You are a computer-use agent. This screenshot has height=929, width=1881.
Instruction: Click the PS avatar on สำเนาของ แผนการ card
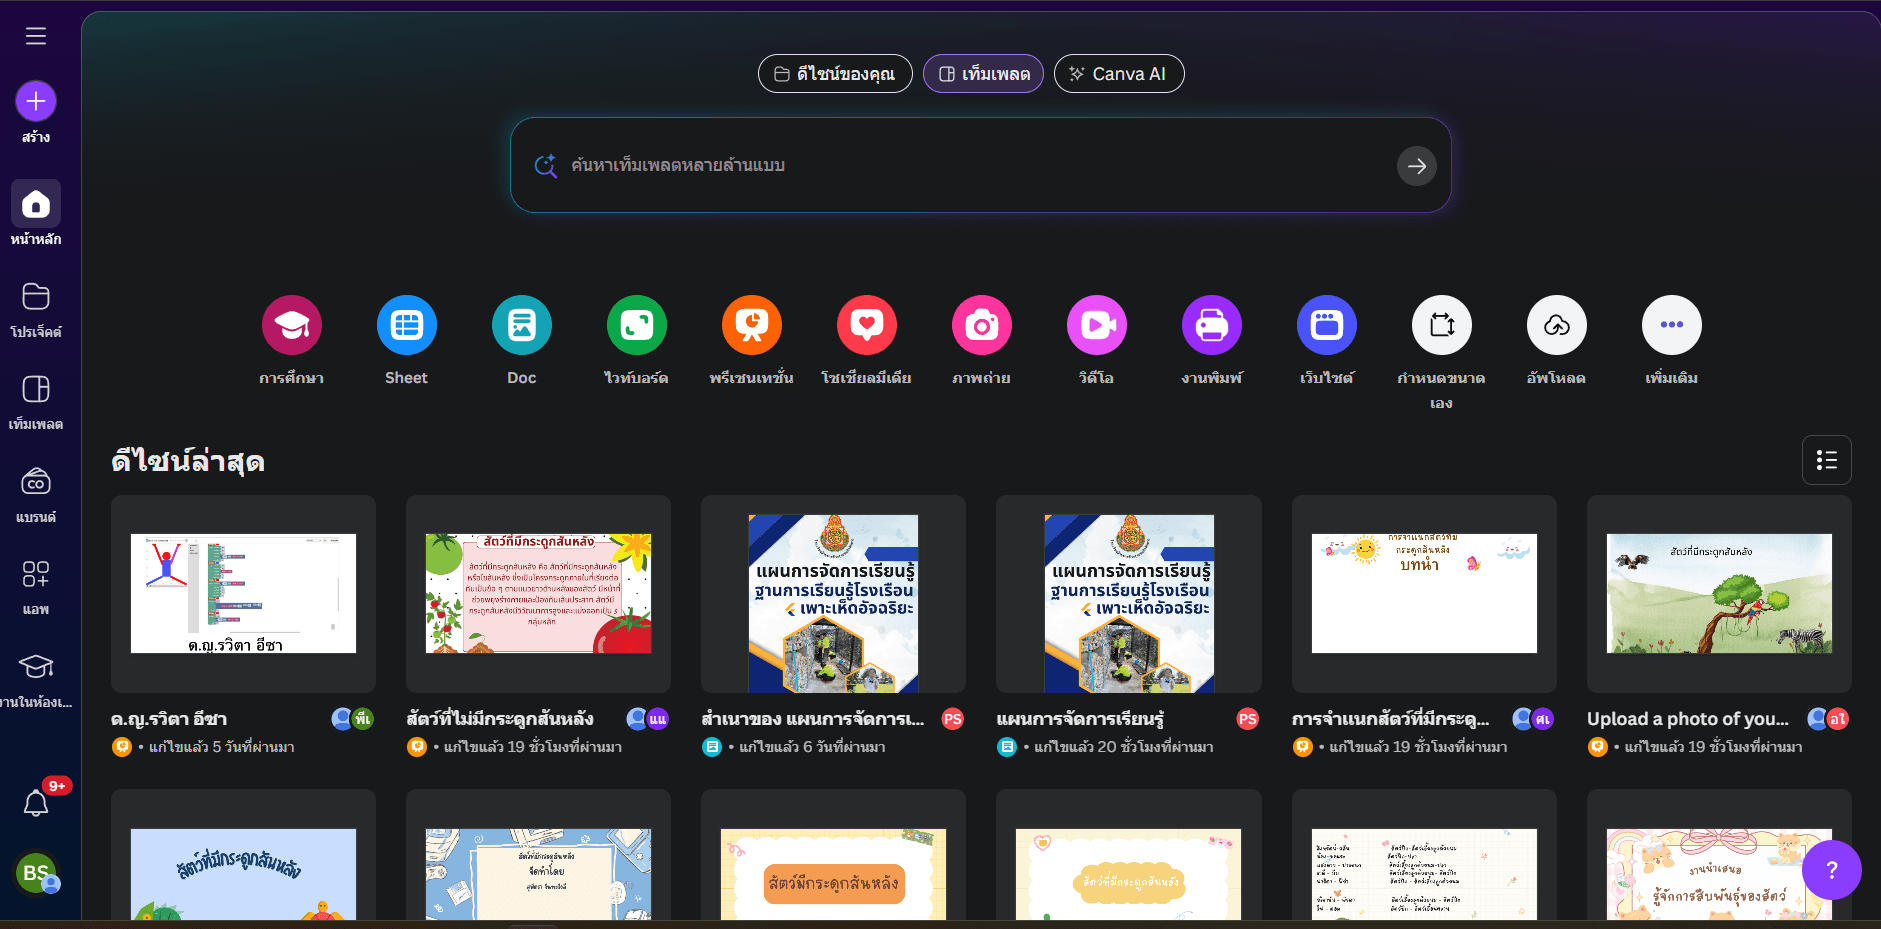click(953, 719)
